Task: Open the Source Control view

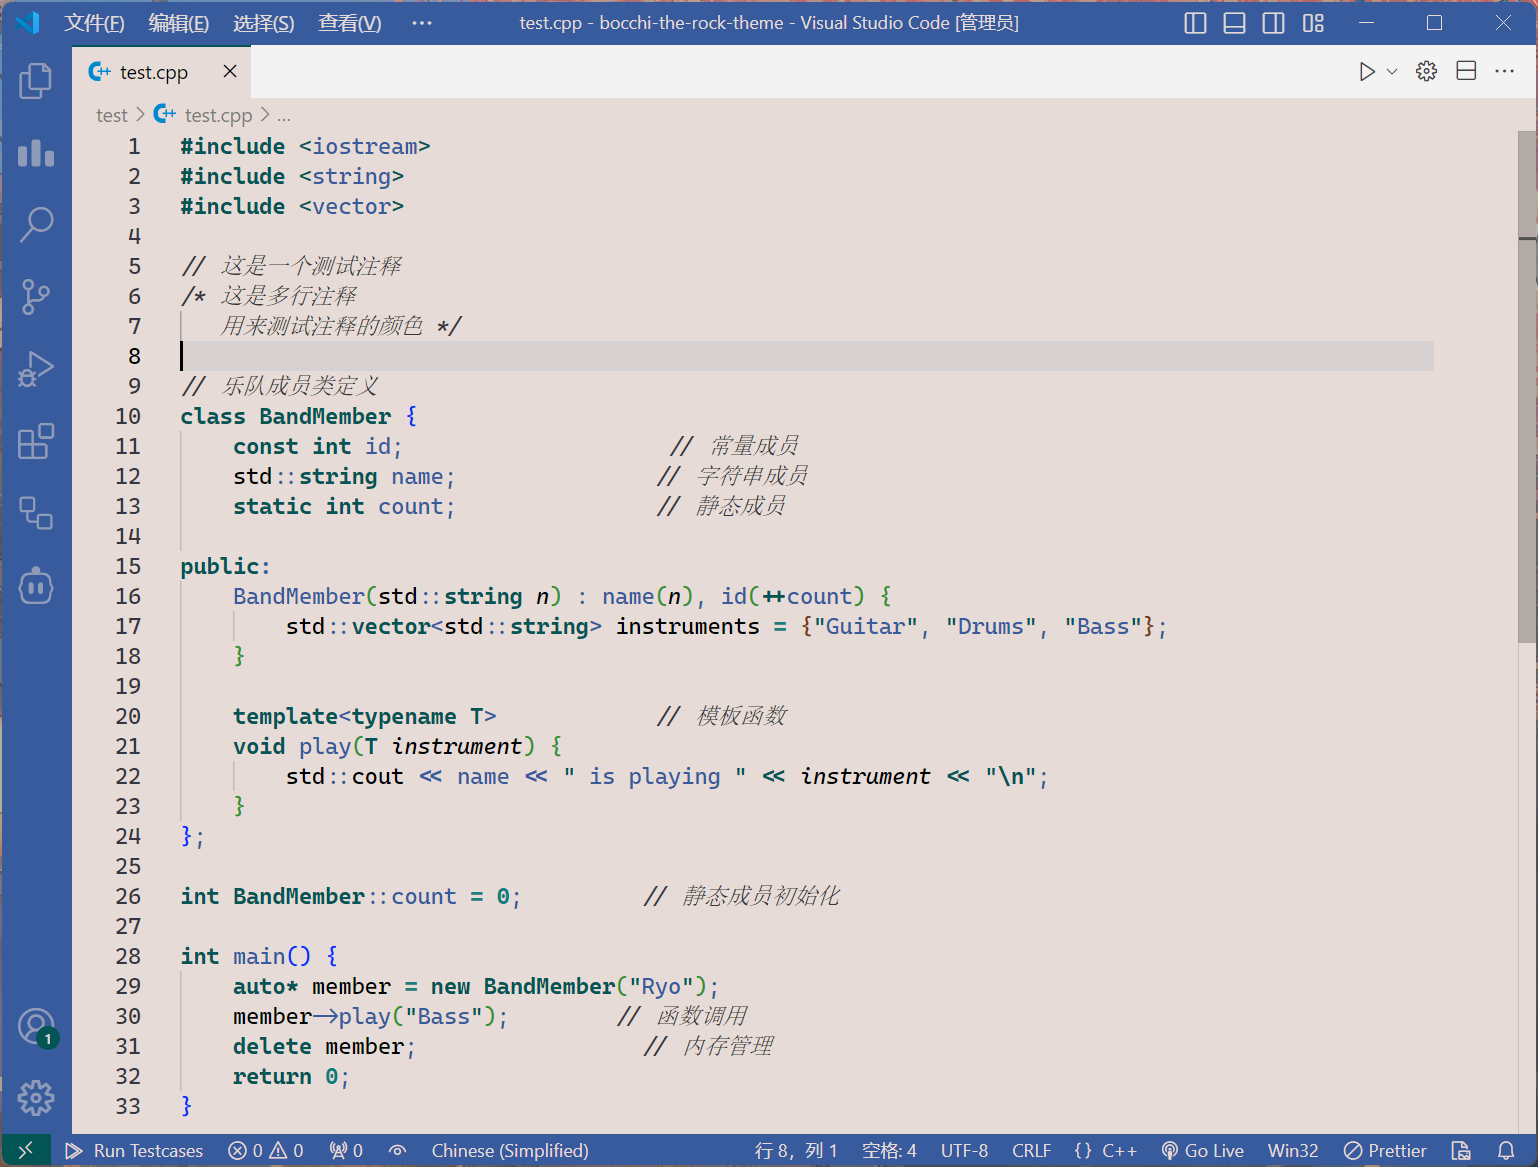Action: click(x=36, y=297)
